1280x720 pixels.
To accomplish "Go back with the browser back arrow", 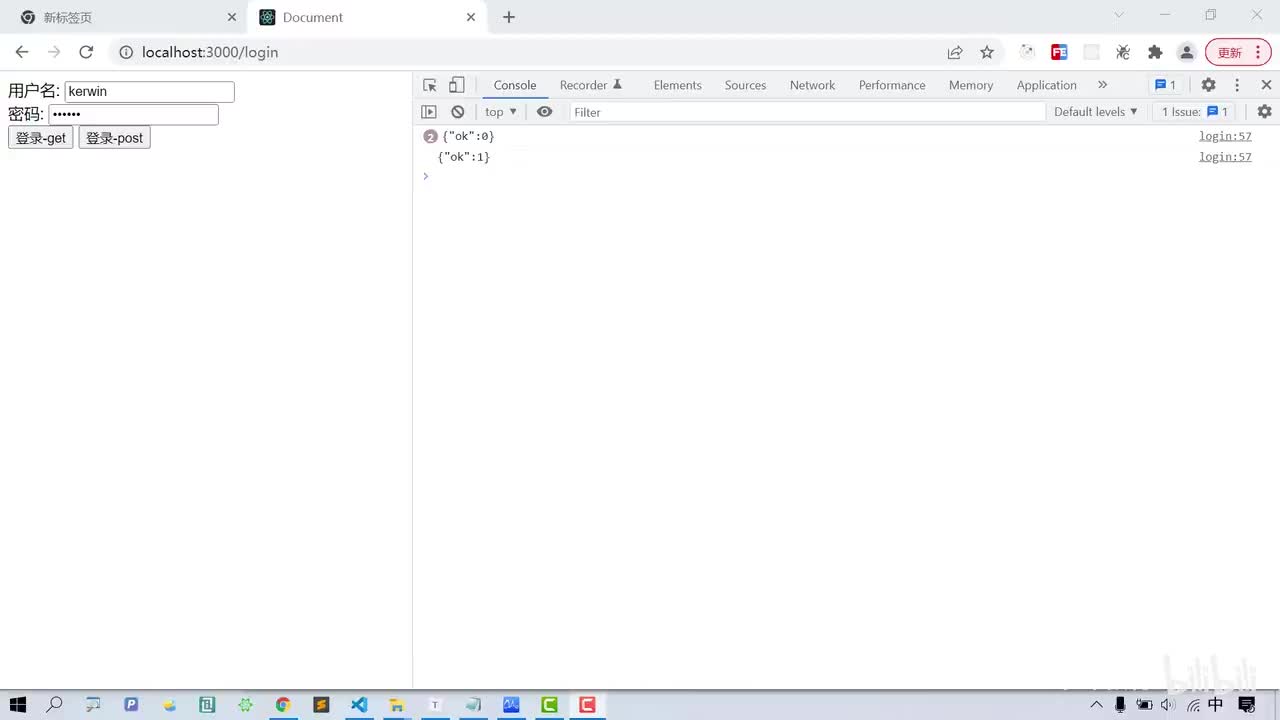I will tap(22, 52).
